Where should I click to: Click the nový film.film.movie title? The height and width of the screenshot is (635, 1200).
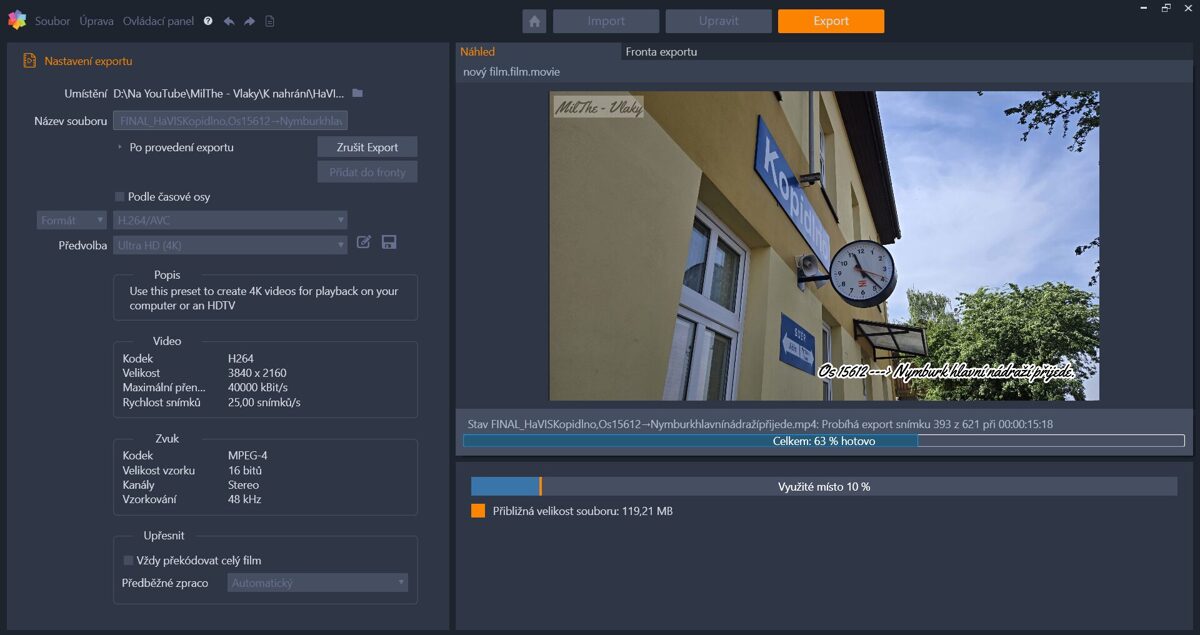[511, 72]
